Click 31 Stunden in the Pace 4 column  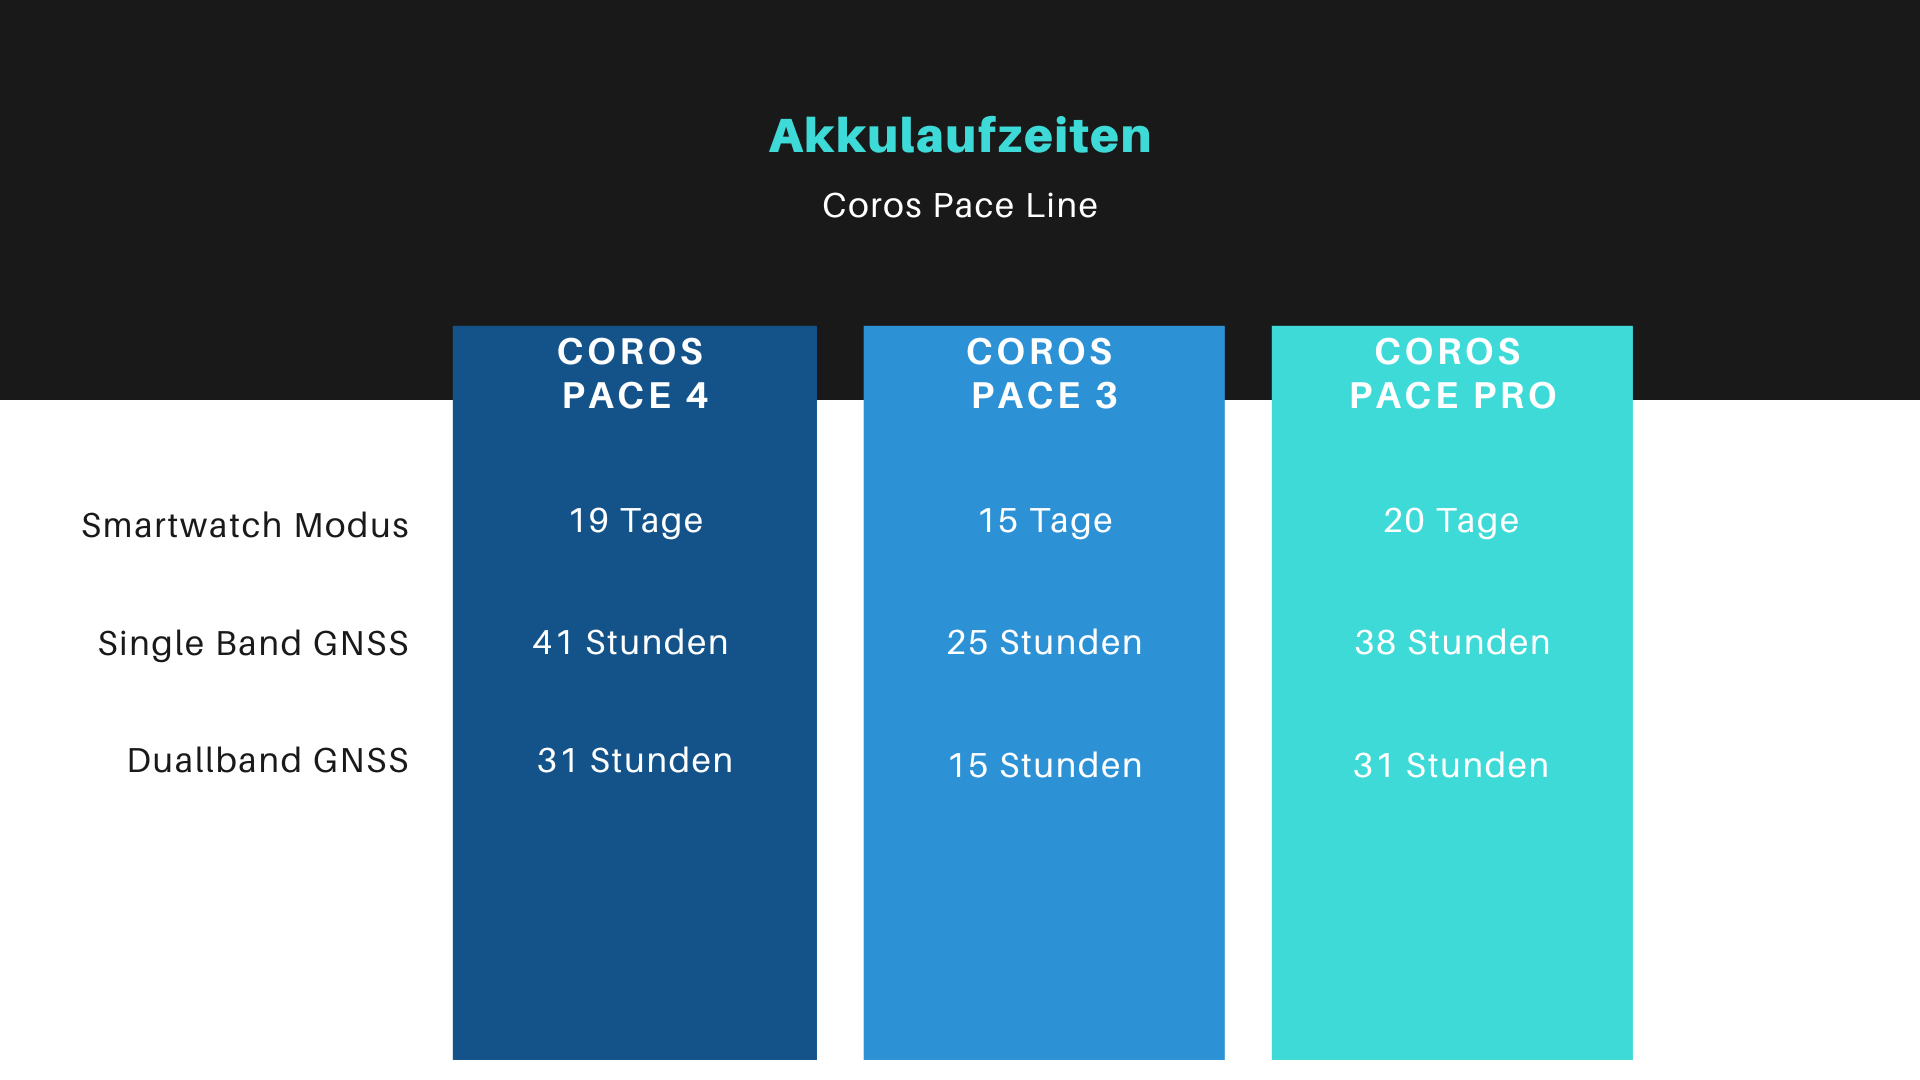(x=635, y=761)
